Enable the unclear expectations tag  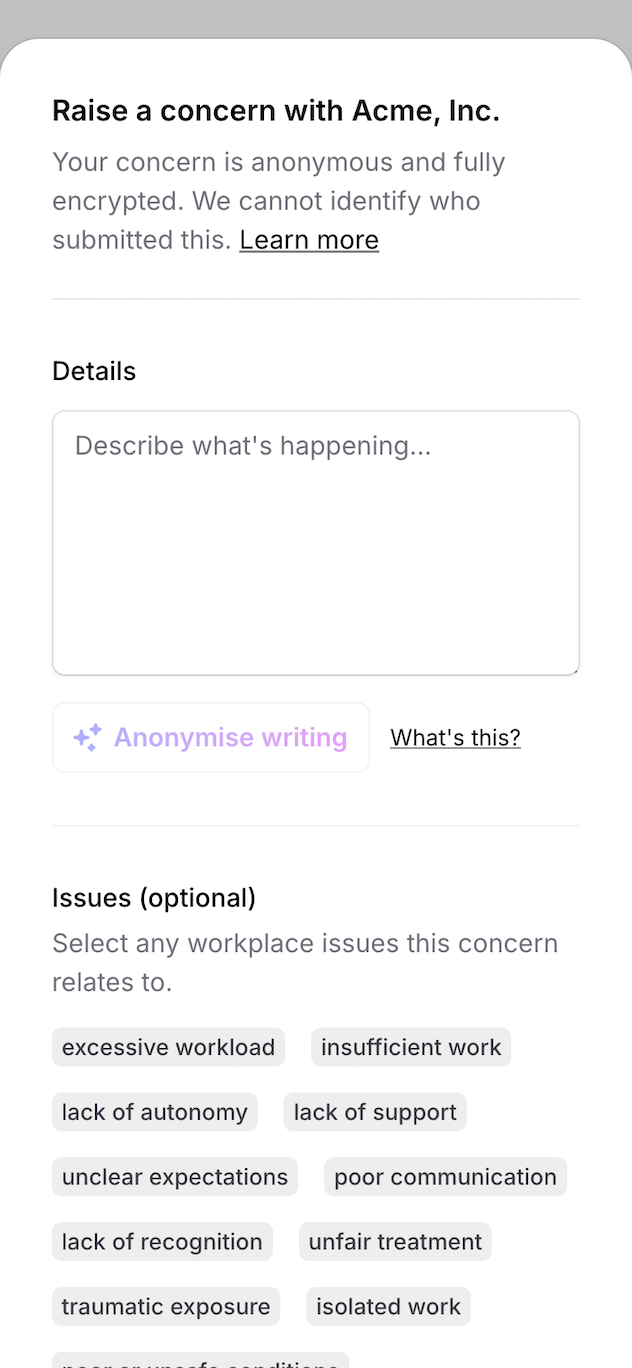click(x=175, y=1177)
